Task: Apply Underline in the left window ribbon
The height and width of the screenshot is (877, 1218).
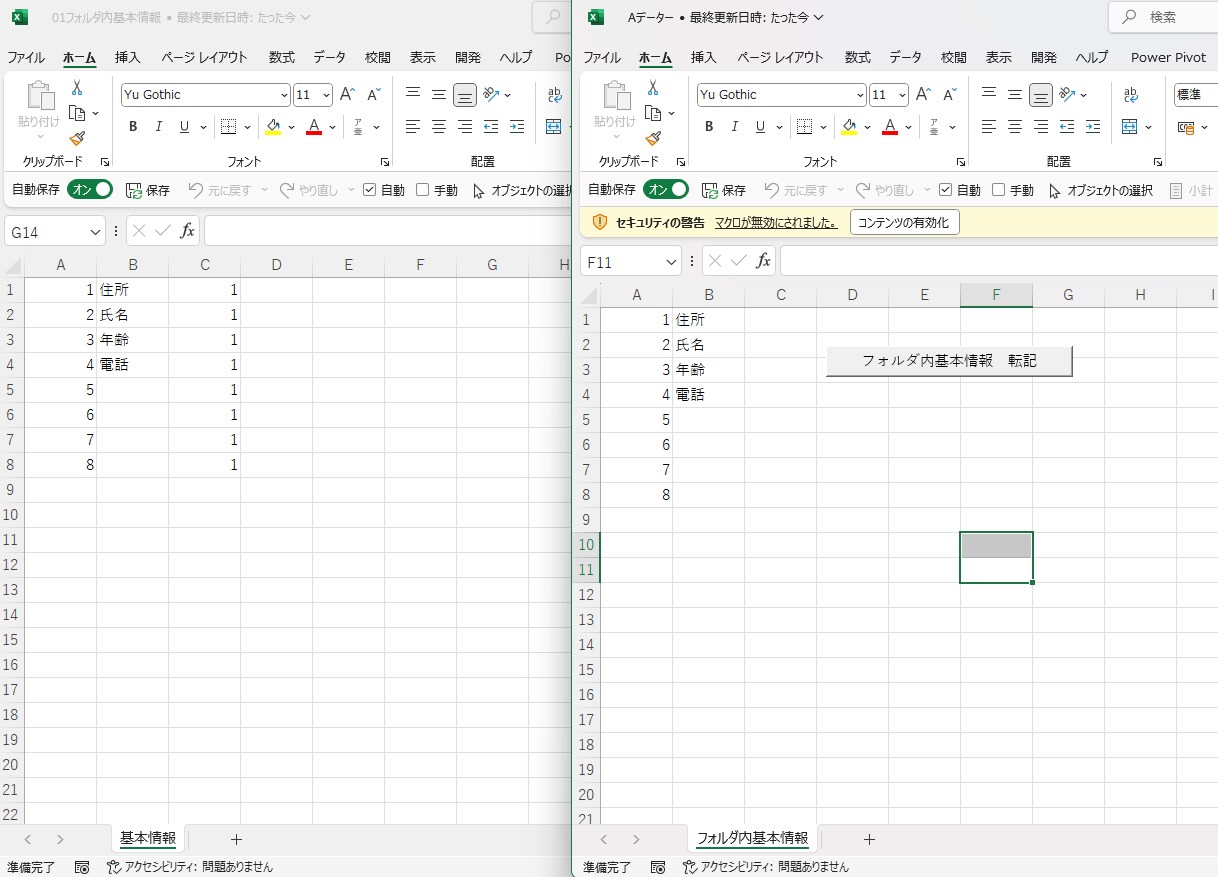Action: (x=184, y=127)
